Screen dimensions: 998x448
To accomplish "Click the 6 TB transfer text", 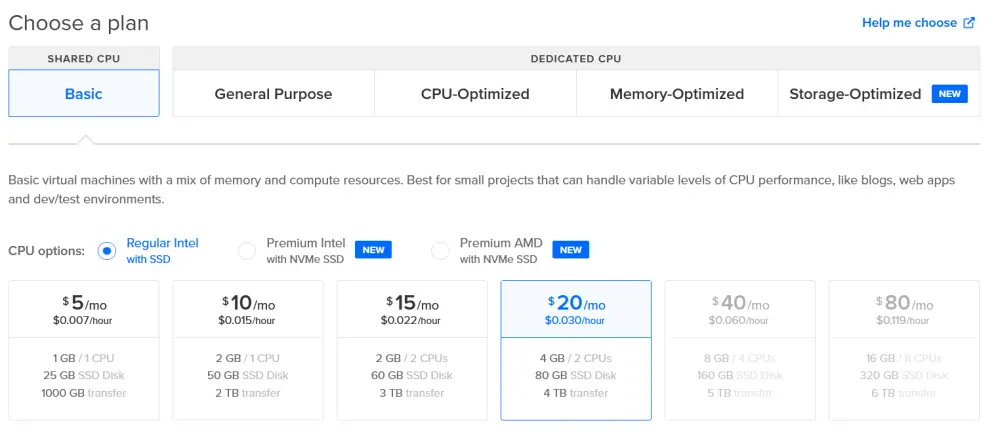I will point(904,393).
